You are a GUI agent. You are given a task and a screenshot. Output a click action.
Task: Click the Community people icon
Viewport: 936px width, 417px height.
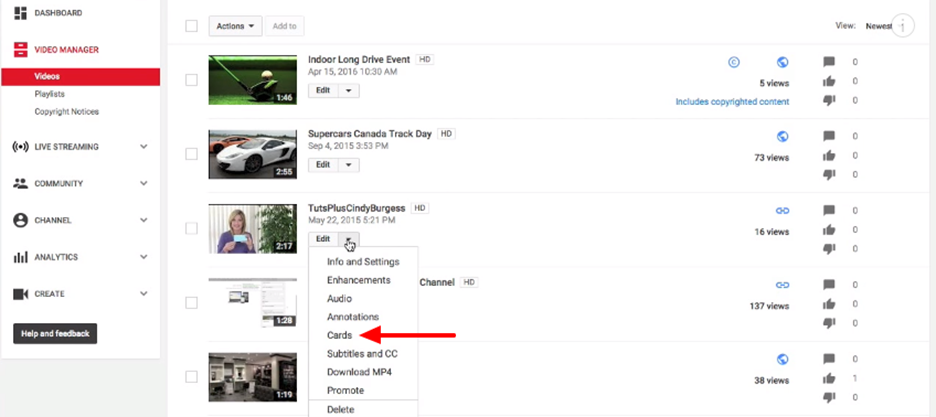pyautogui.click(x=20, y=184)
